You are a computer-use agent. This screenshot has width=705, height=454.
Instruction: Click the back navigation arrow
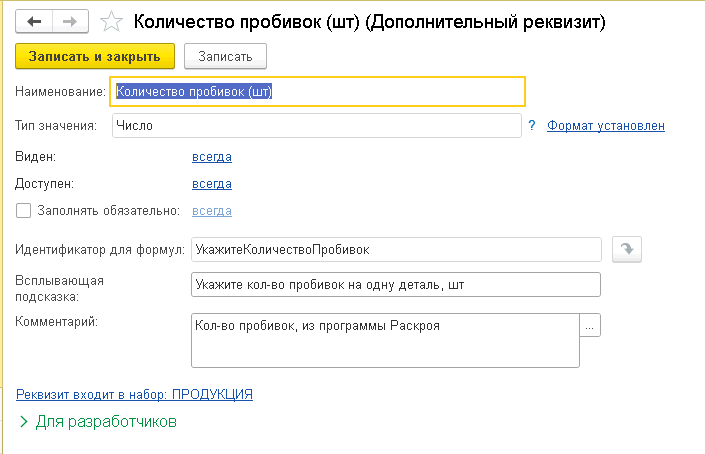point(35,20)
